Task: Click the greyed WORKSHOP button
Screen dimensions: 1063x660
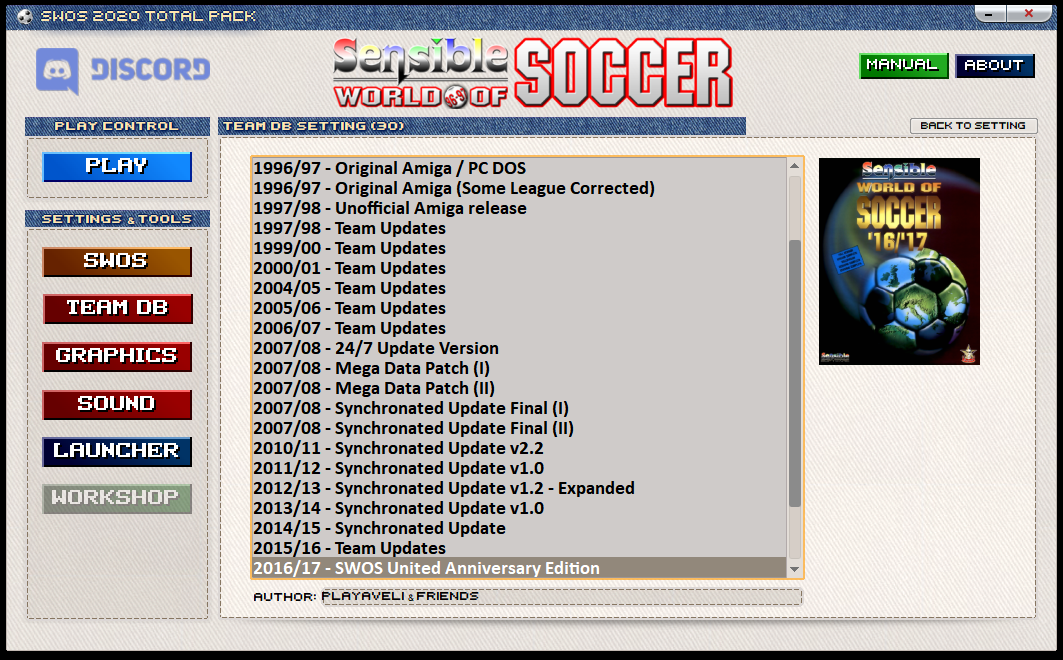Action: tap(117, 498)
